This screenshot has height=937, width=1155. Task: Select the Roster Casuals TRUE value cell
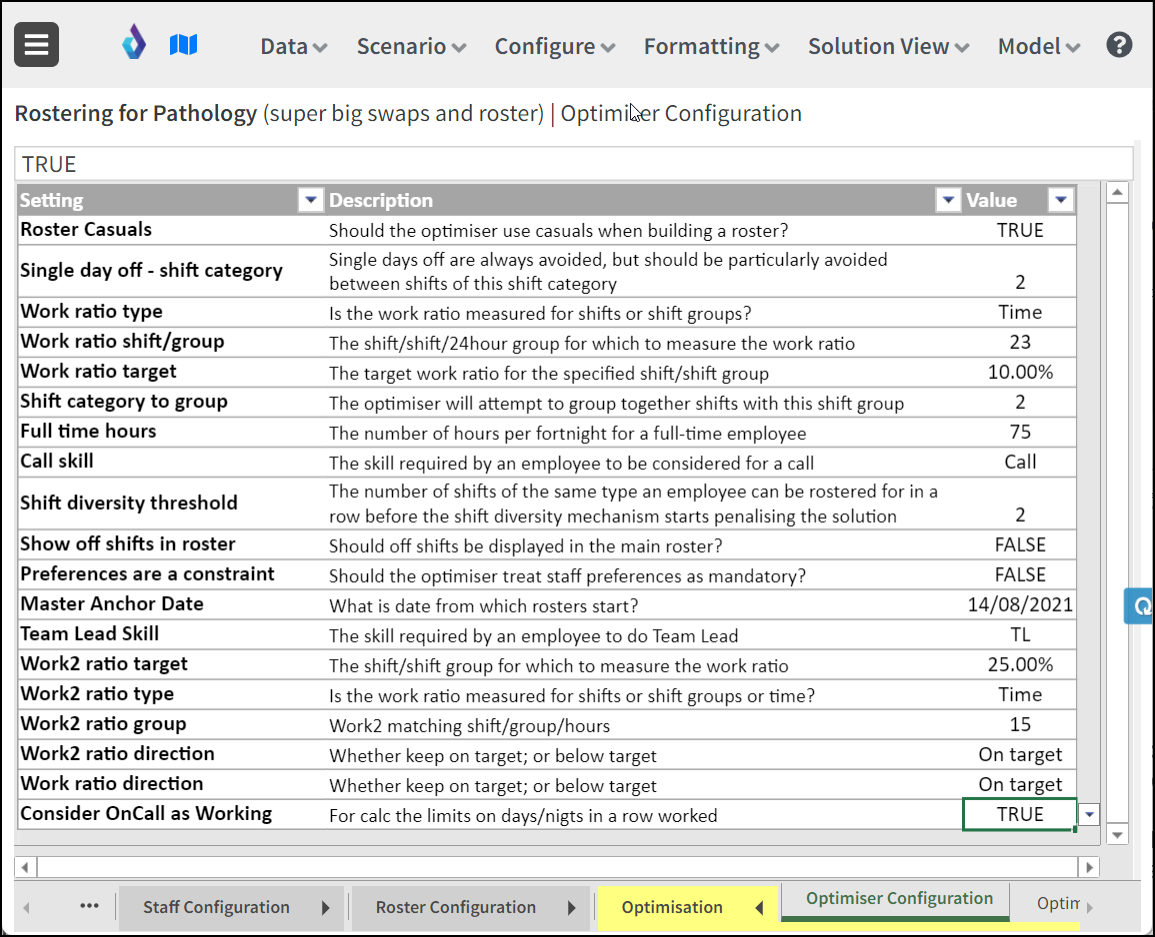pyautogui.click(x=1019, y=231)
